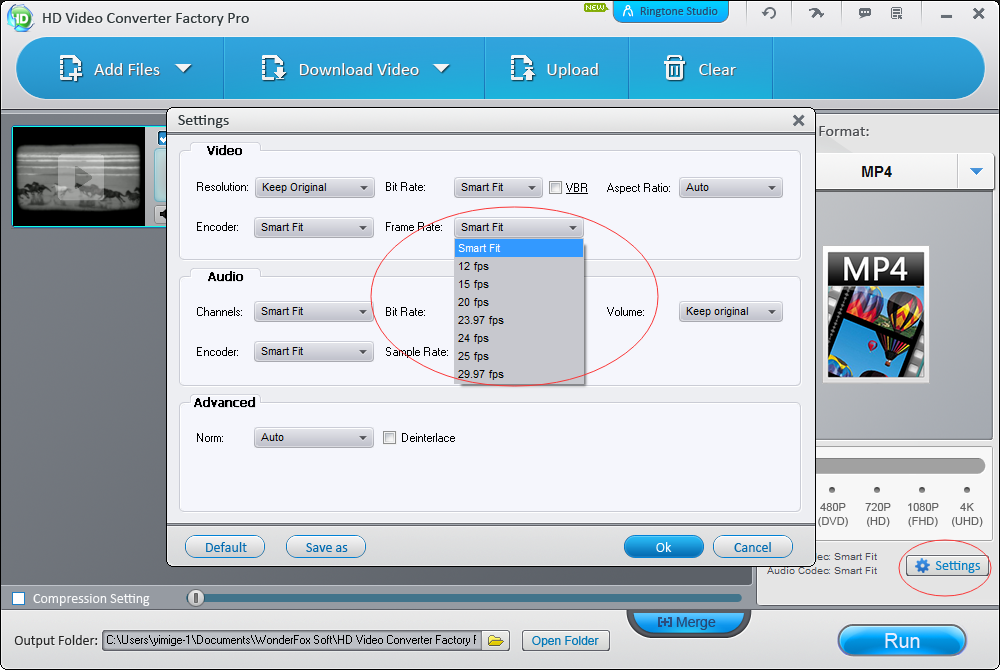Open the Resolution Keep Original dropdown
1000x670 pixels.
pyautogui.click(x=314, y=187)
